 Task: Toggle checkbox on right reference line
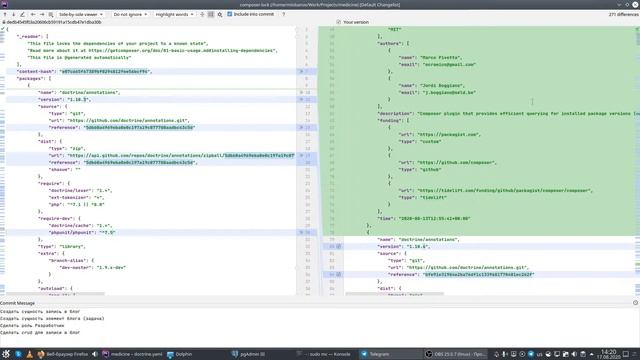pos(338,275)
